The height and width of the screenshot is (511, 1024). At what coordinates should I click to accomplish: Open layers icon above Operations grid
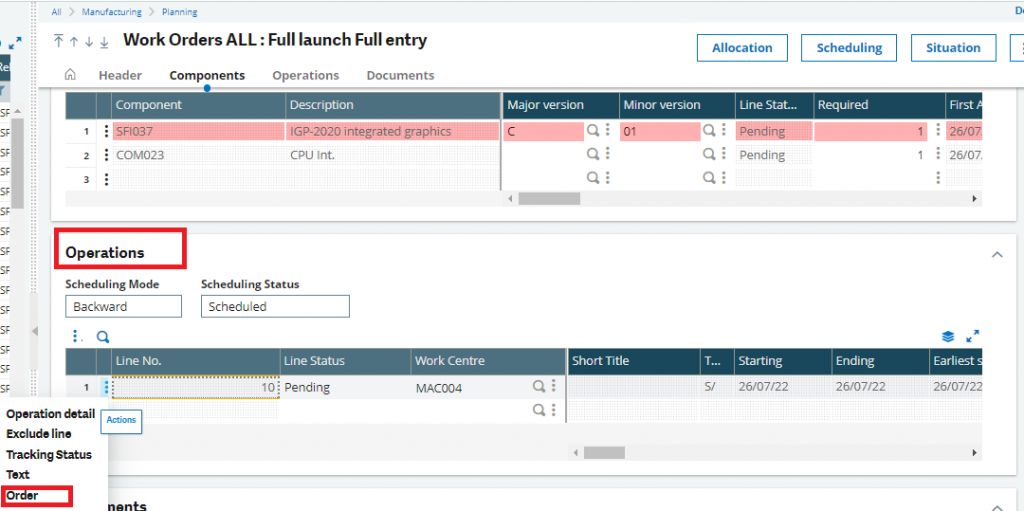tap(948, 337)
